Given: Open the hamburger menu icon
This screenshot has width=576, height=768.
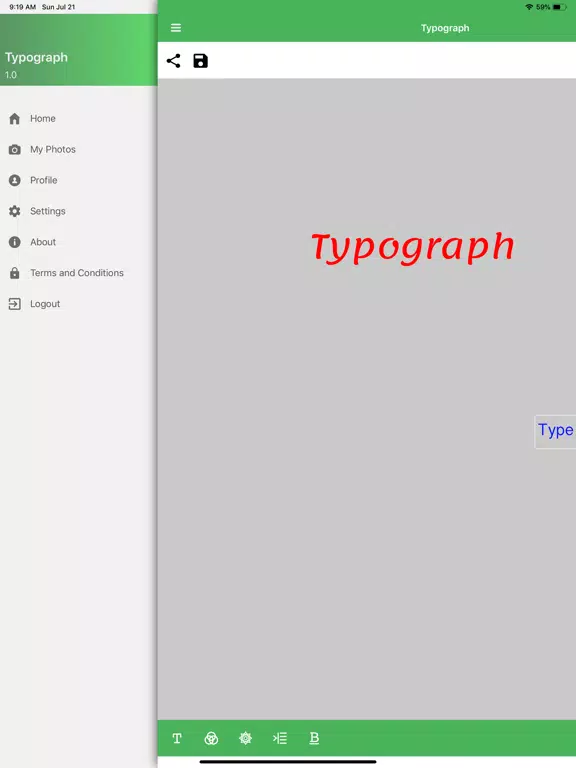Looking at the screenshot, I should click(176, 28).
